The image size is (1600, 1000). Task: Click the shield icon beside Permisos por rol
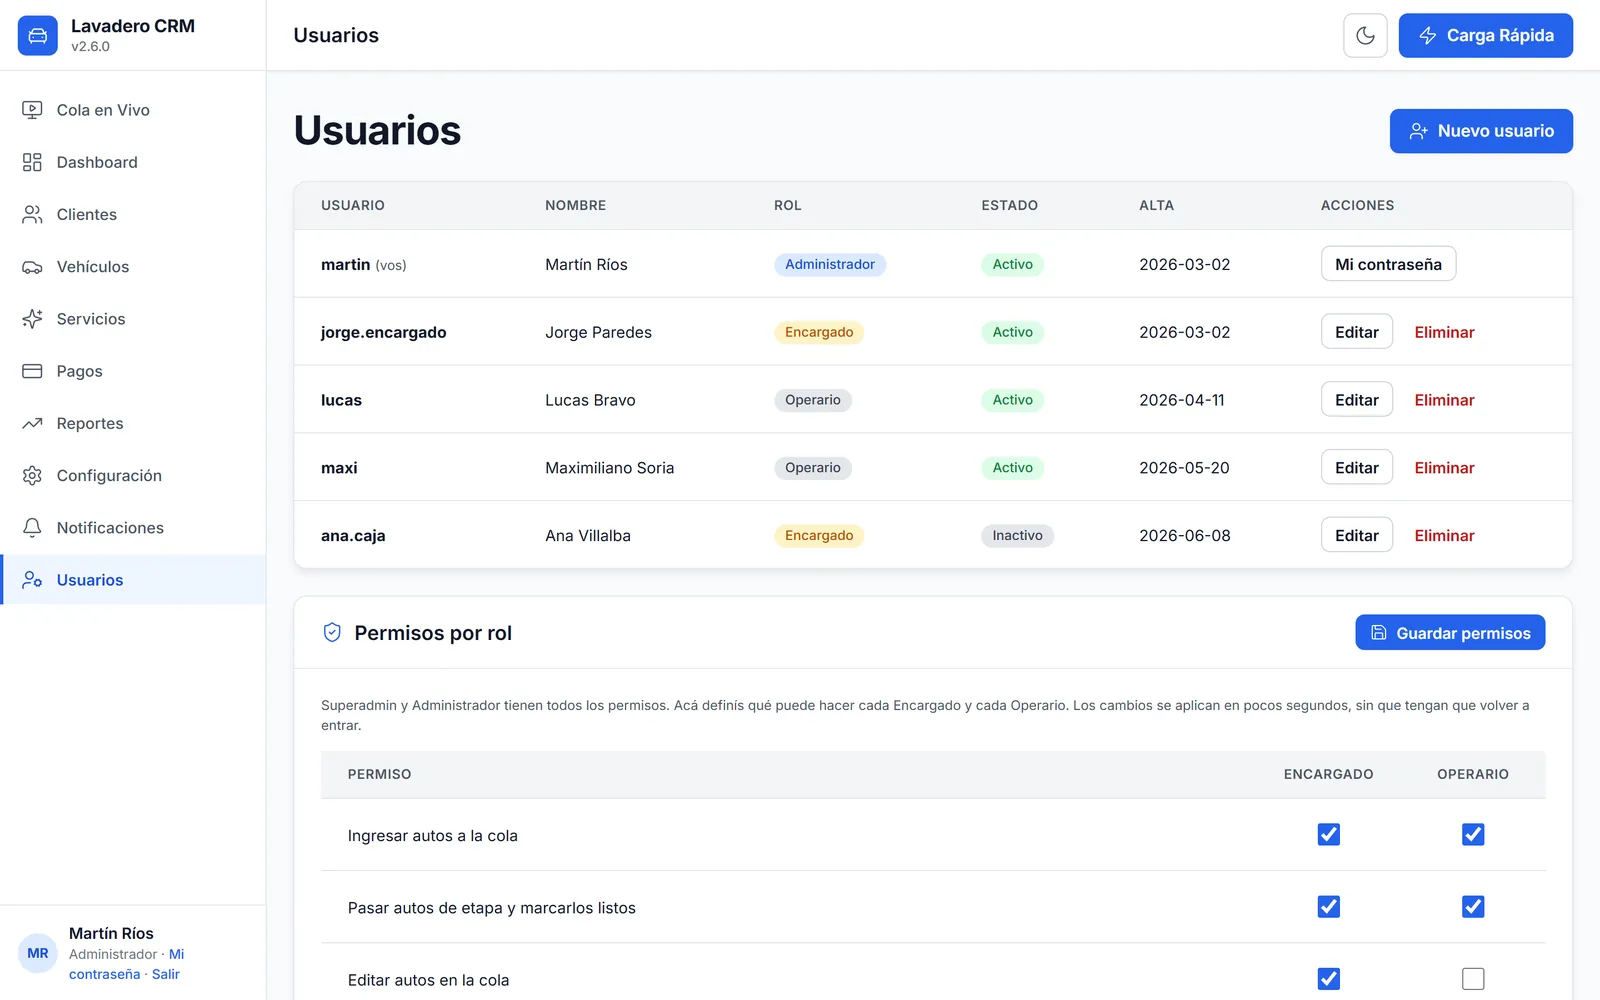coord(332,633)
